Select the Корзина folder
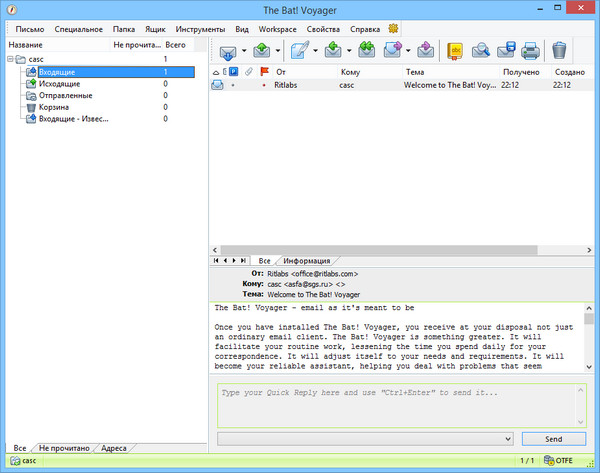 click(54, 107)
